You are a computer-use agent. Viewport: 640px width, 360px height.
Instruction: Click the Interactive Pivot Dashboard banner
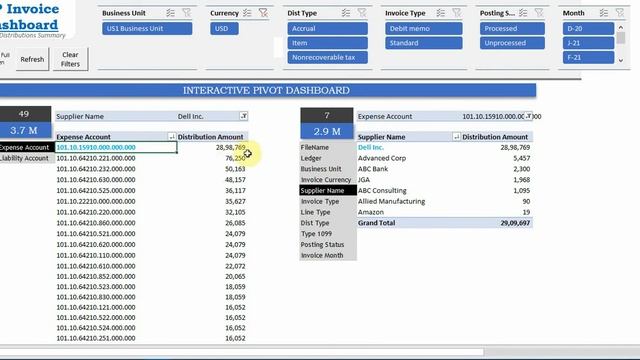click(267, 90)
